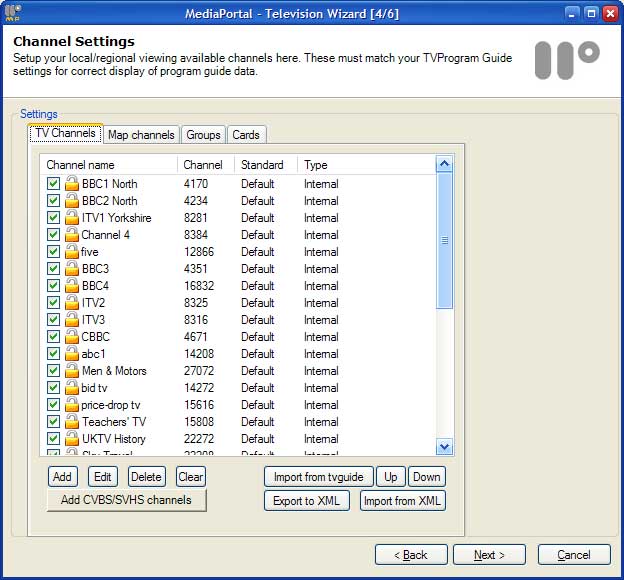The image size is (624, 580).
Task: Uncheck the BBC1 North channel checkbox
Action: pos(53,184)
